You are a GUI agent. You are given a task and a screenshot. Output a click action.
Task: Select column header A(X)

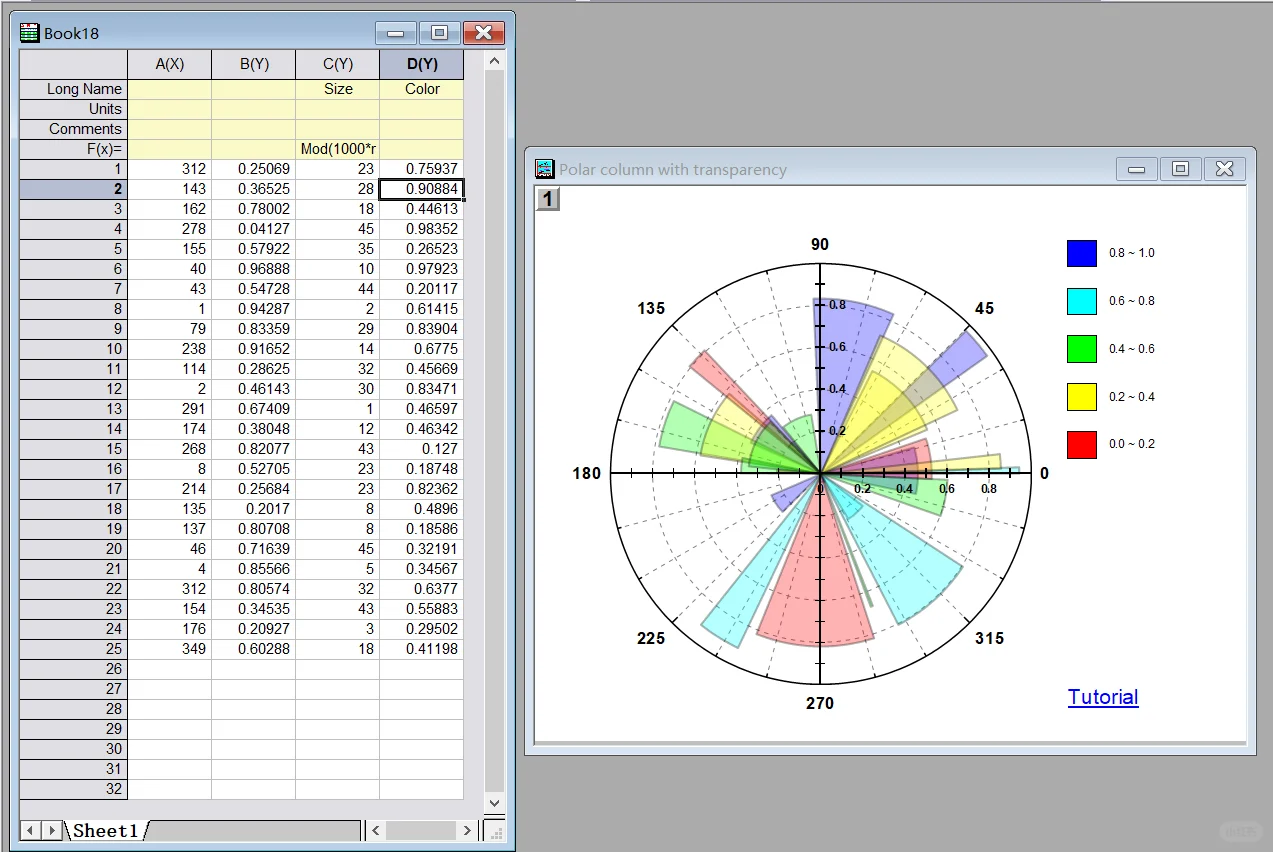coord(170,64)
